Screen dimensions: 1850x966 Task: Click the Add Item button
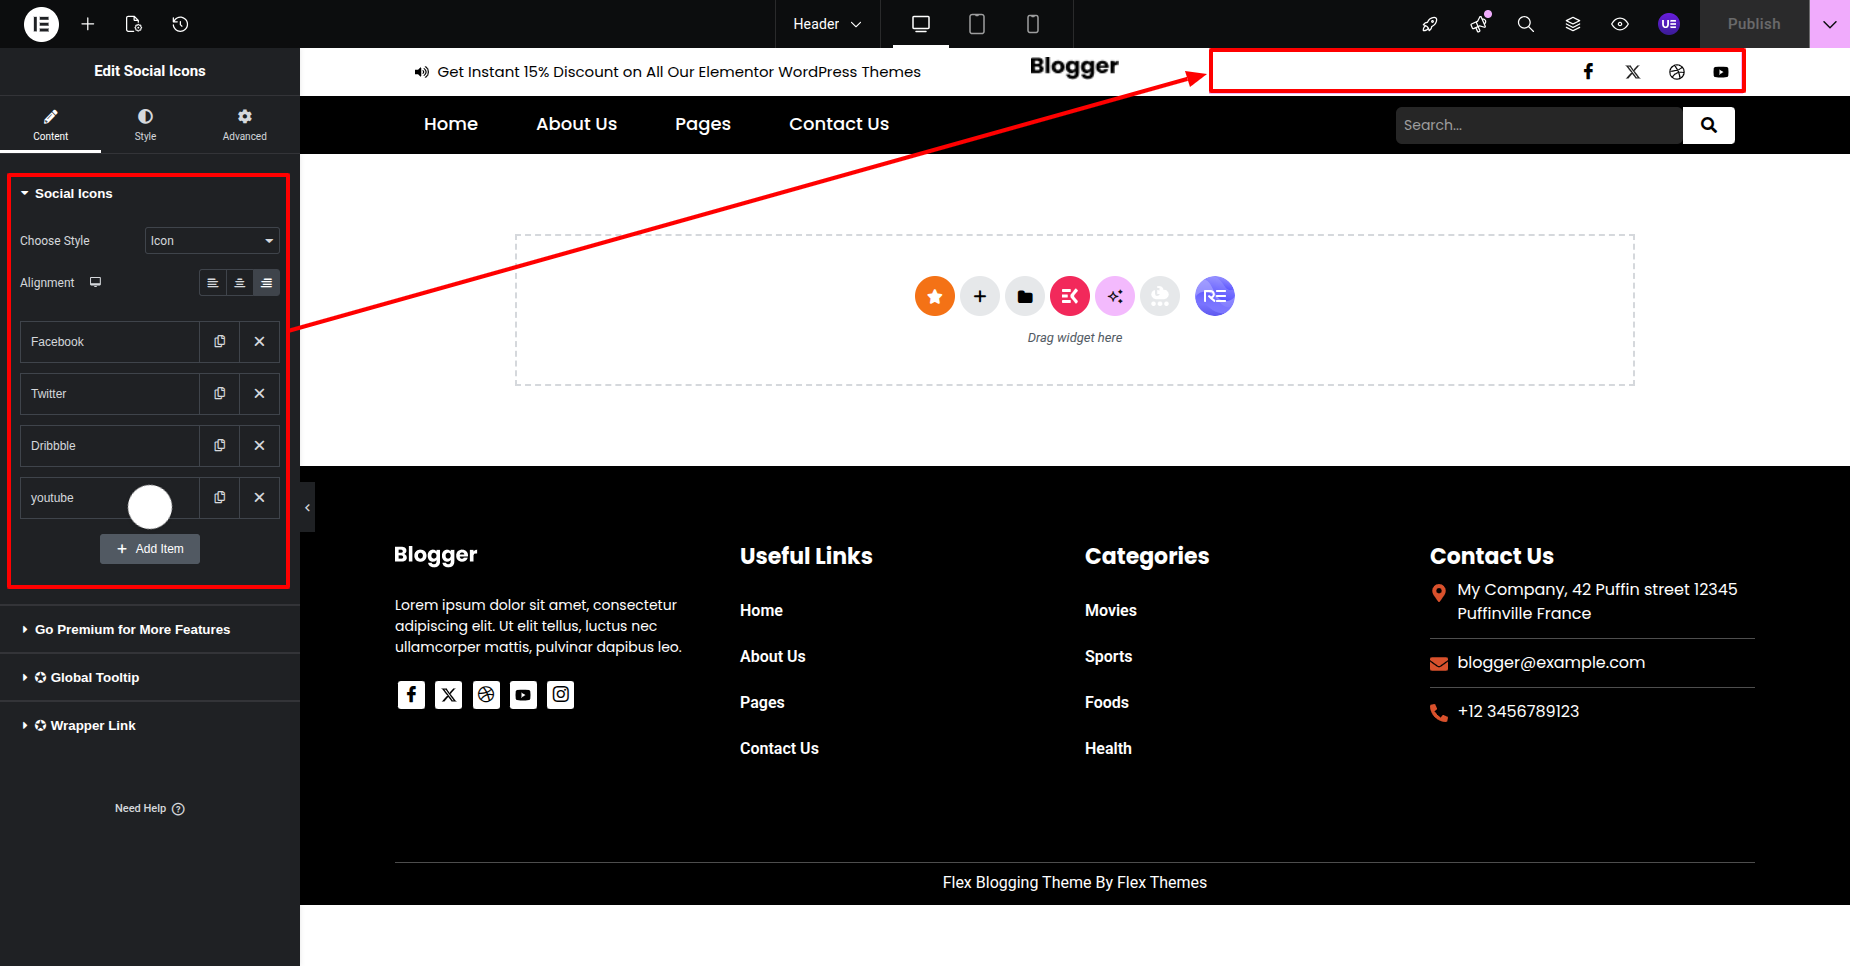pyautogui.click(x=150, y=549)
